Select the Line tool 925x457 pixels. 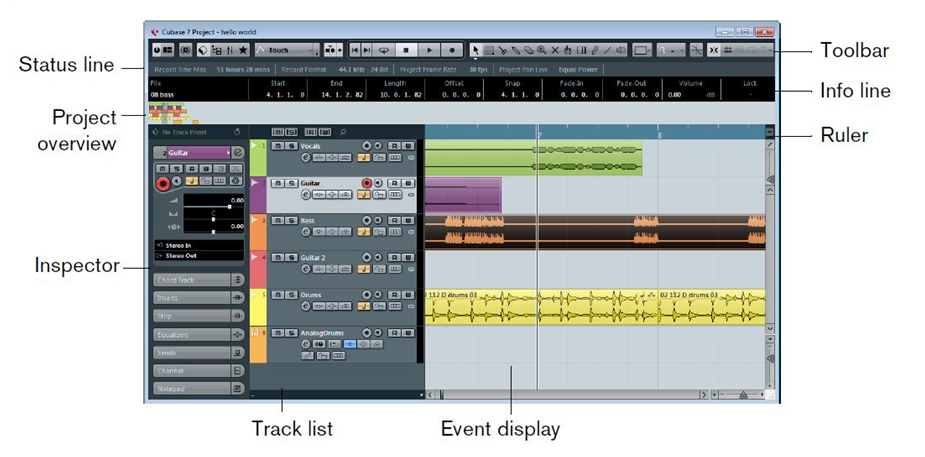(x=608, y=50)
